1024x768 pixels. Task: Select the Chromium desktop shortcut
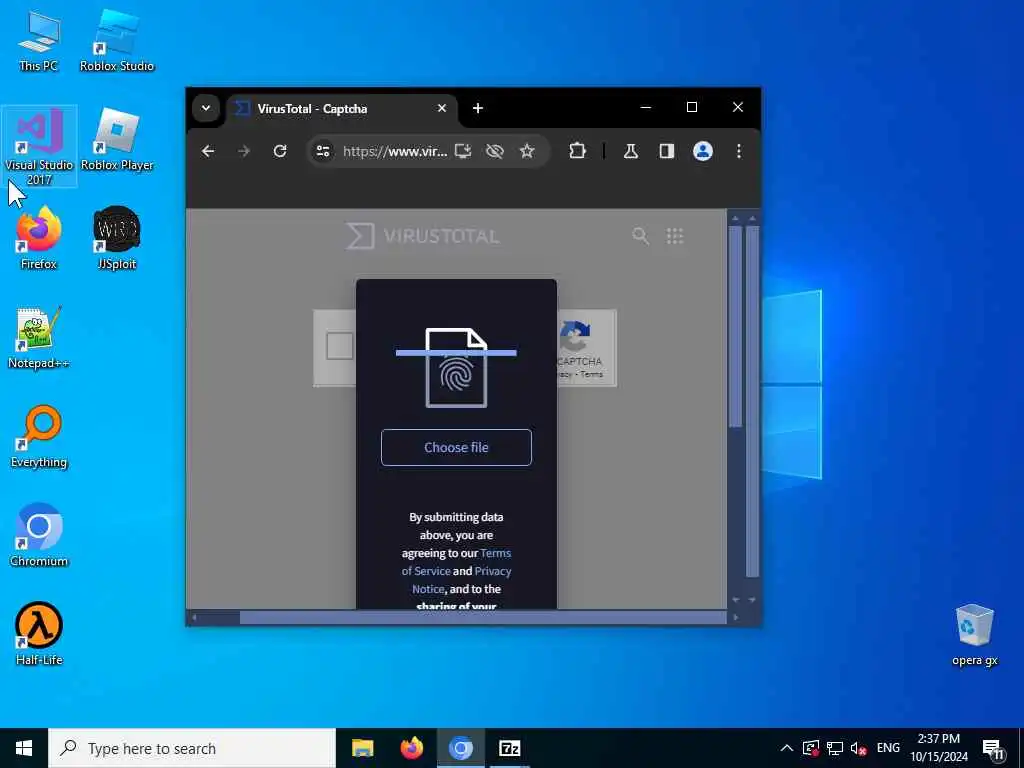tap(39, 535)
